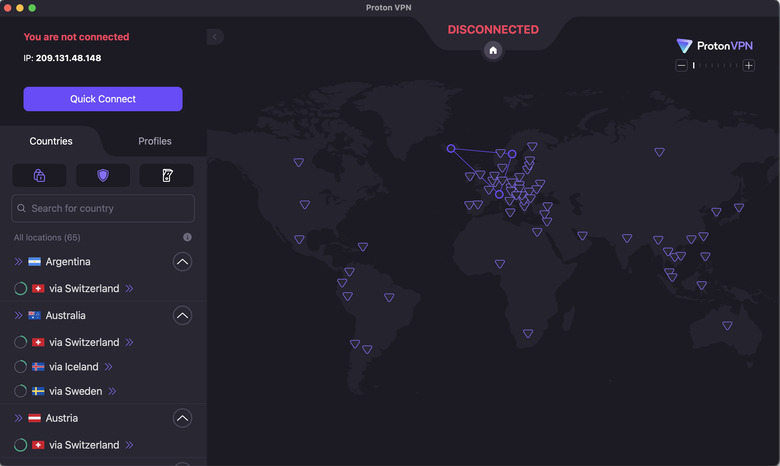Open the Profiles tab
Viewport: 780px width, 466px height.
pos(155,141)
